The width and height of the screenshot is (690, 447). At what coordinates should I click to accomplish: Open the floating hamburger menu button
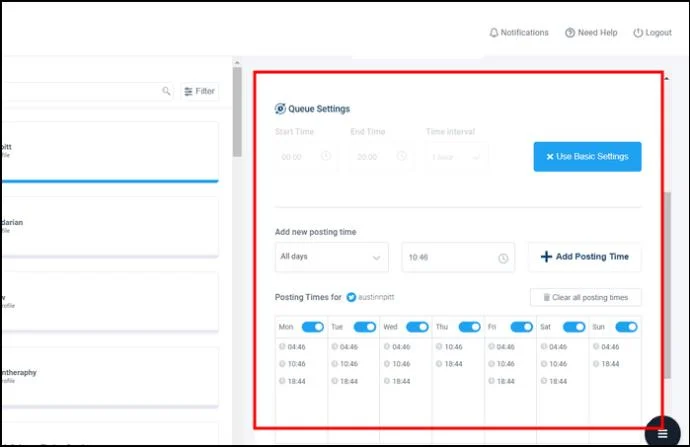(x=662, y=433)
